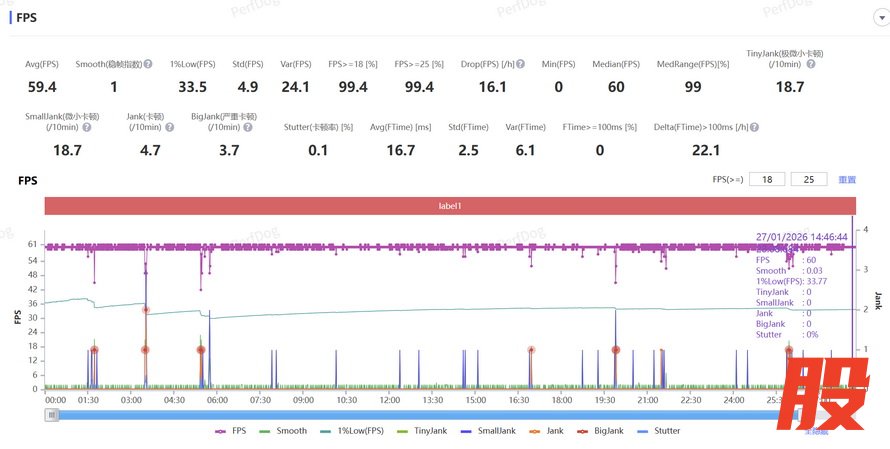Open help icon next to Smooth metric
The image size is (890, 449).
pos(148,65)
